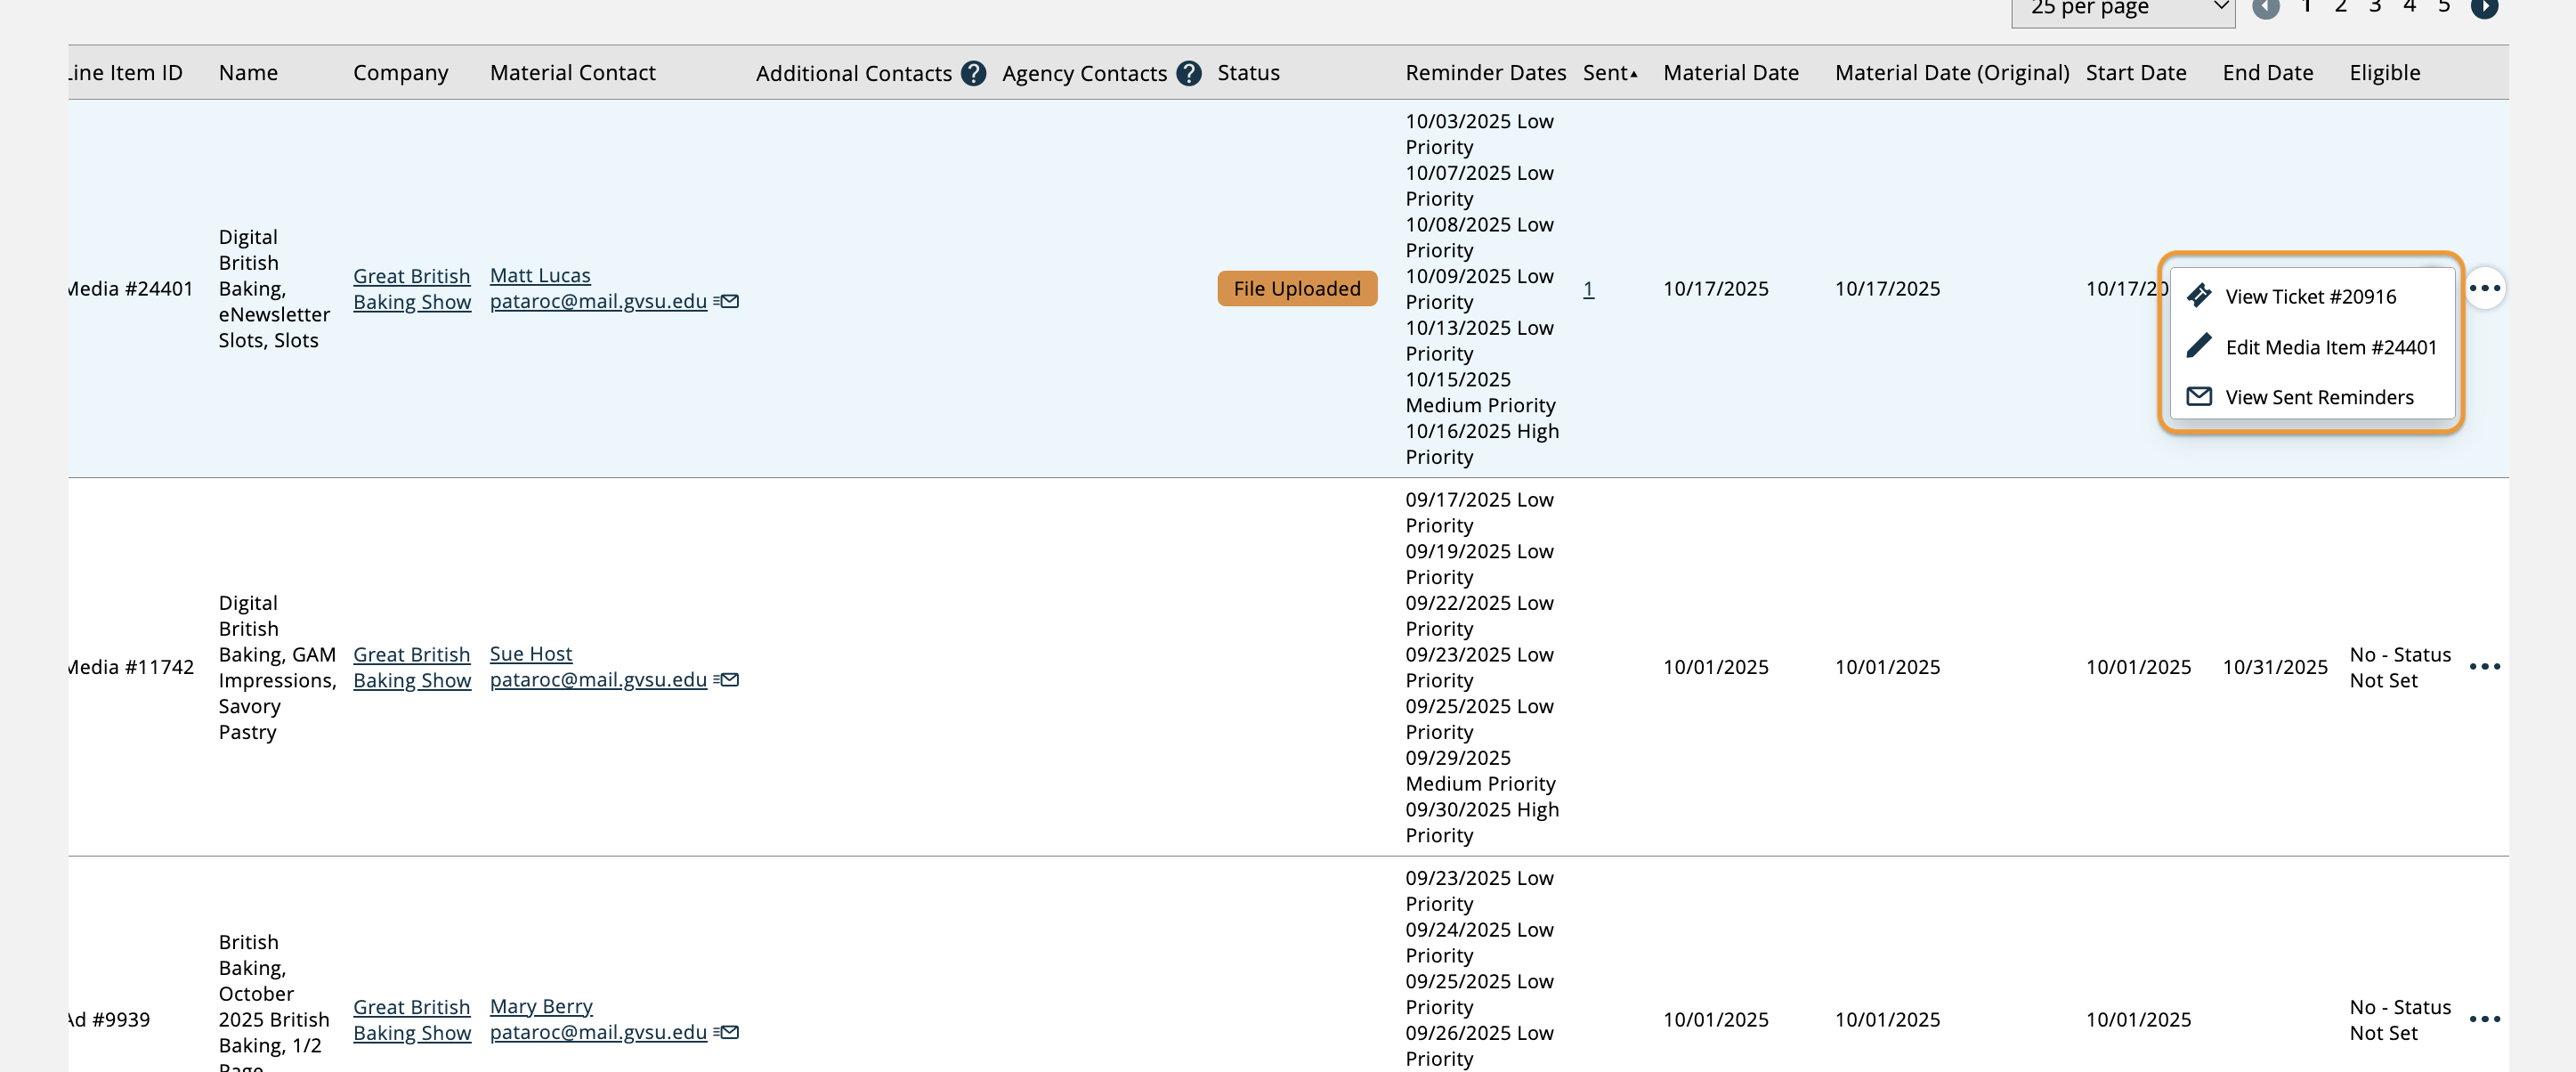Click the File Uploaded status badge

point(1296,289)
